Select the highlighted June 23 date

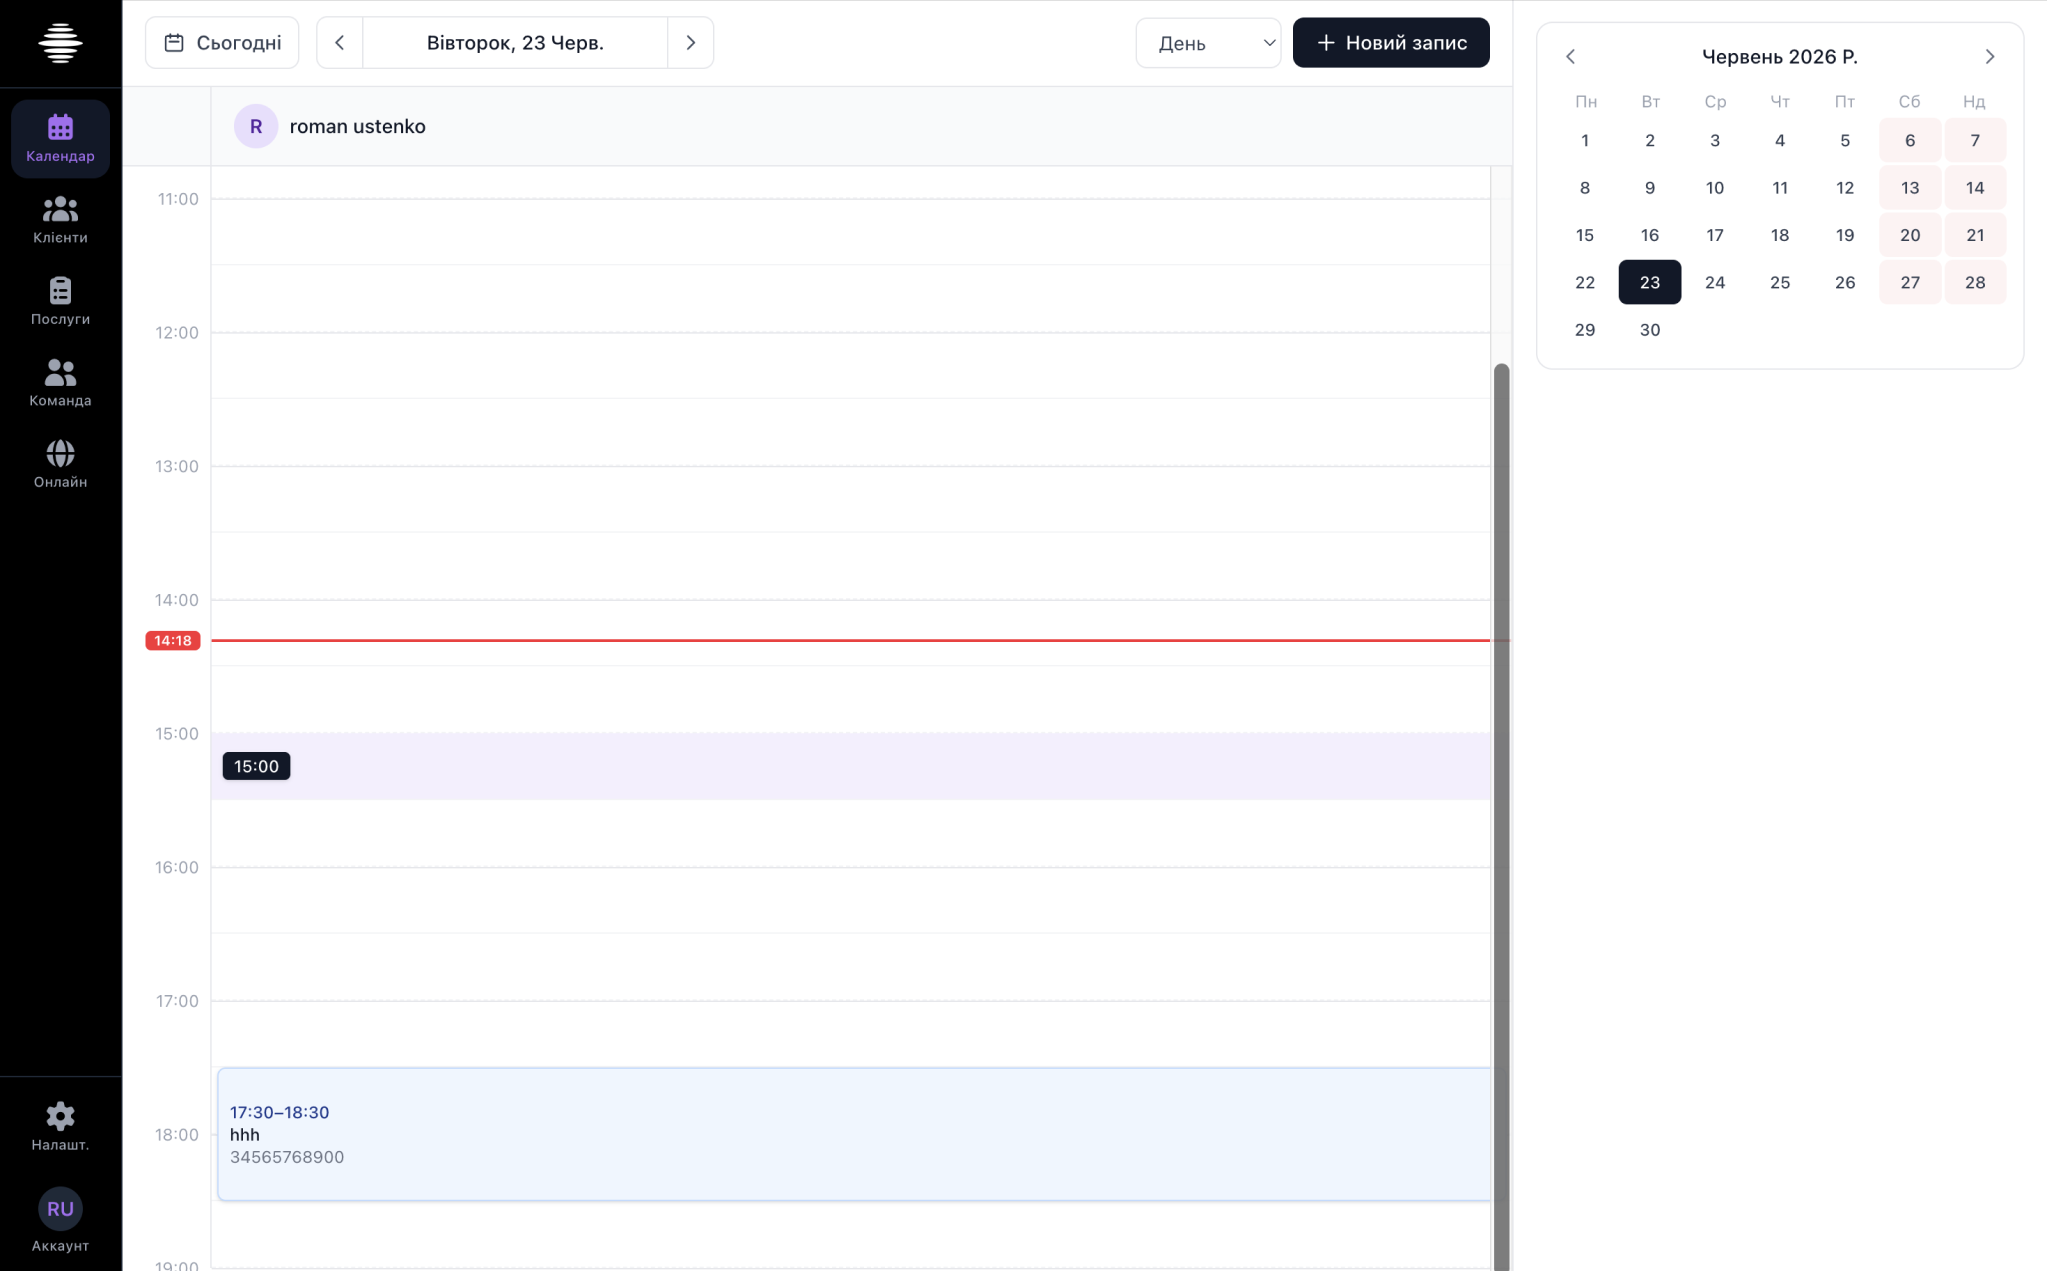click(x=1650, y=282)
